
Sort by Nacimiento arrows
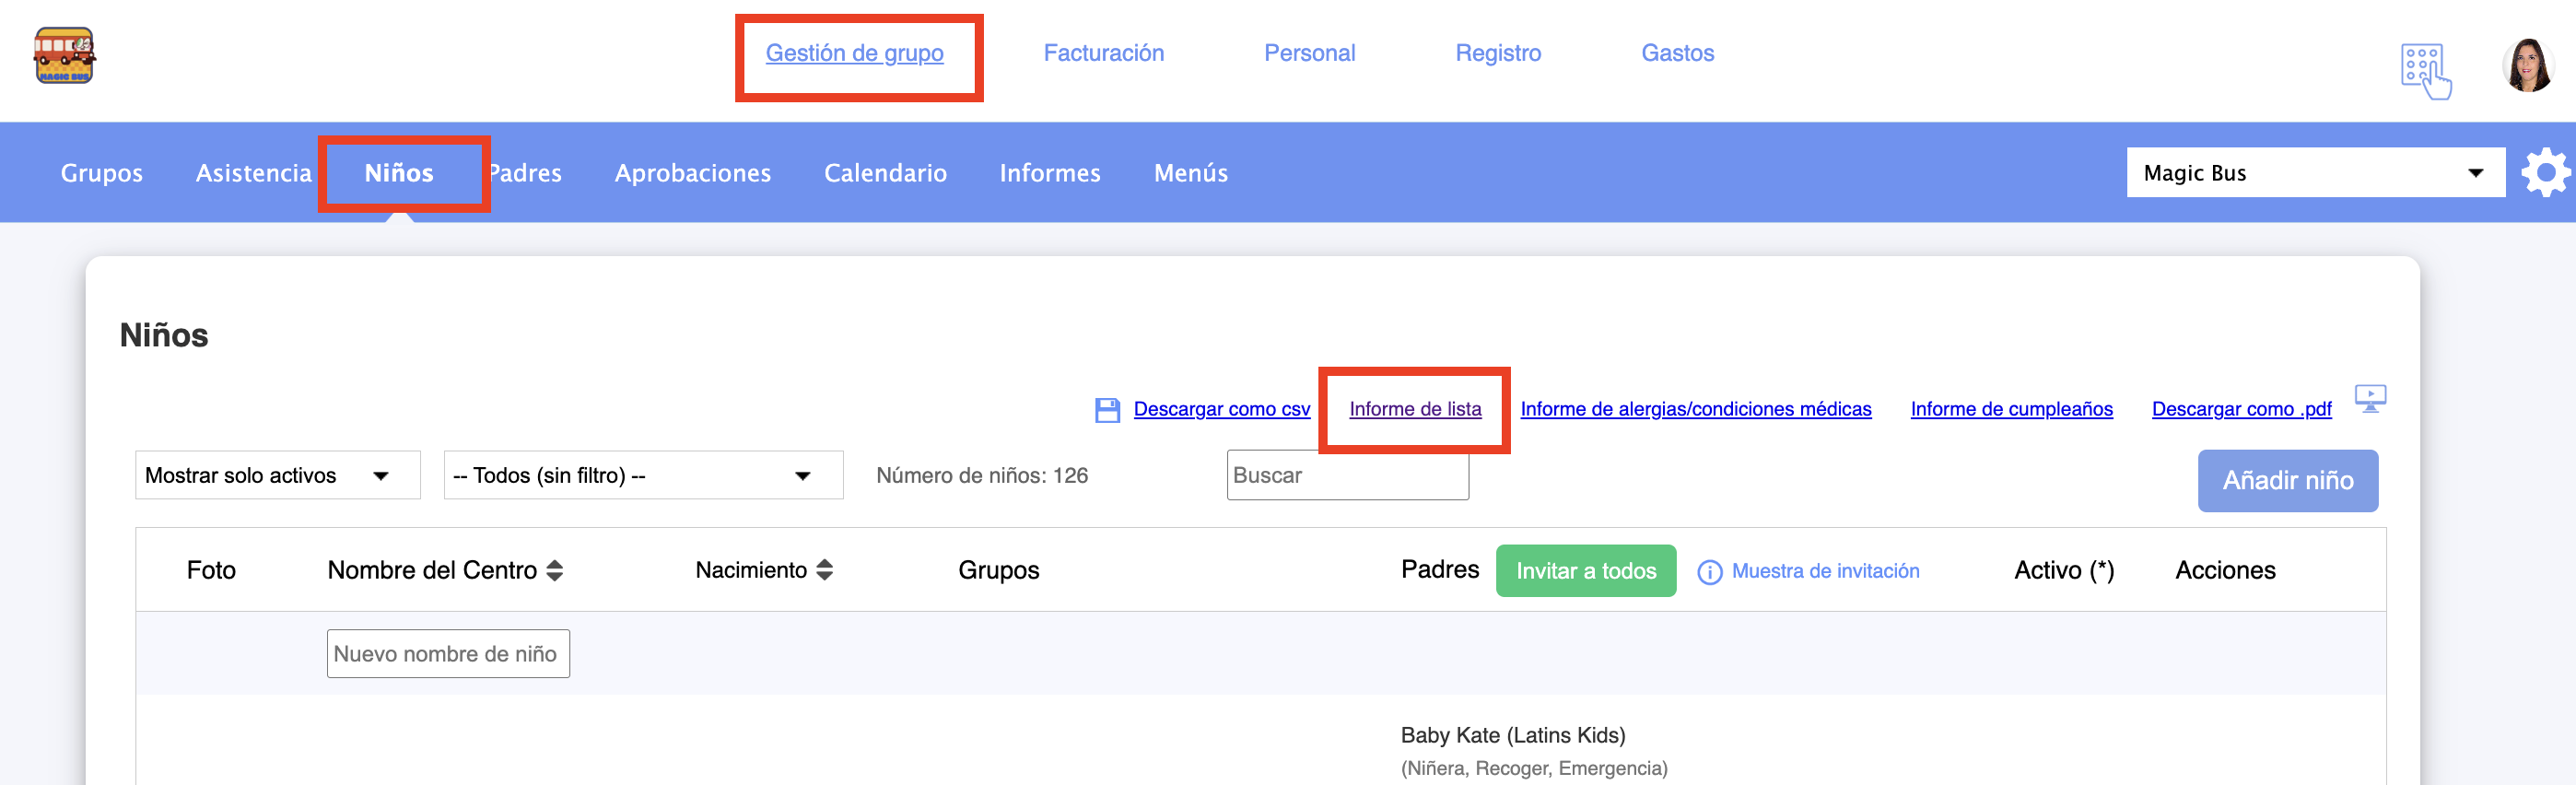[x=825, y=570]
